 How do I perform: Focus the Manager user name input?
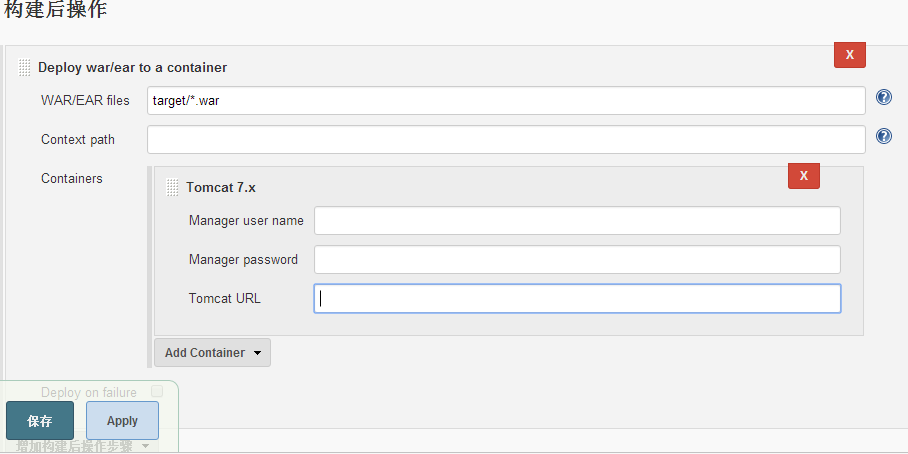577,221
